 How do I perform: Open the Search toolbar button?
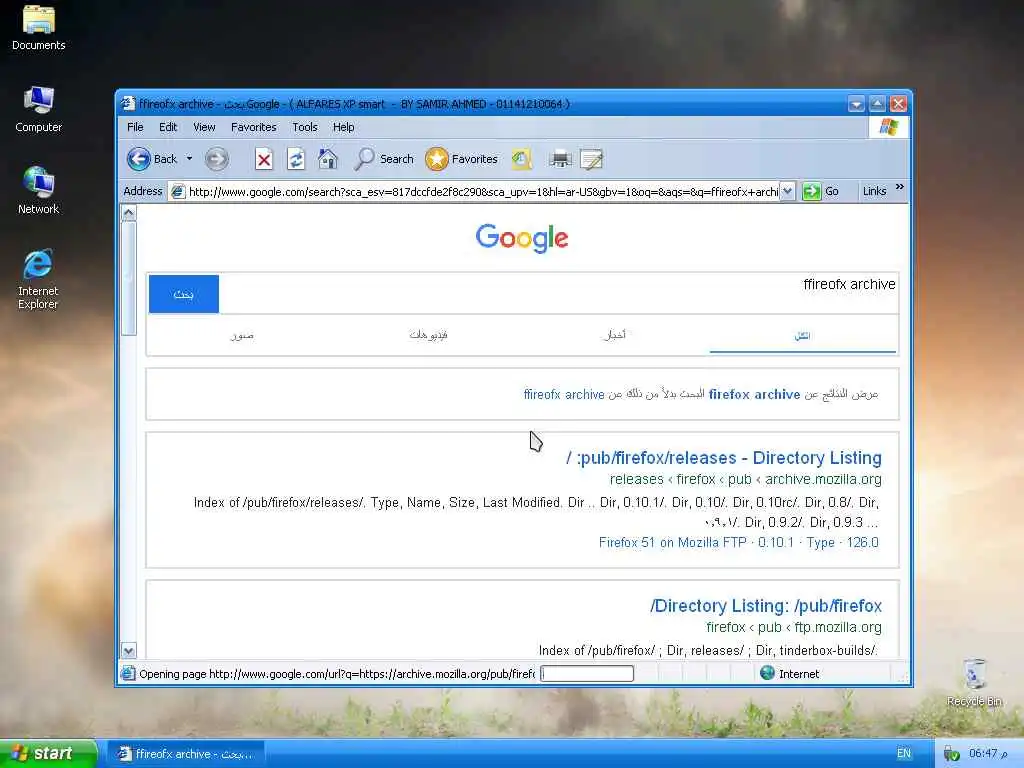coord(384,159)
